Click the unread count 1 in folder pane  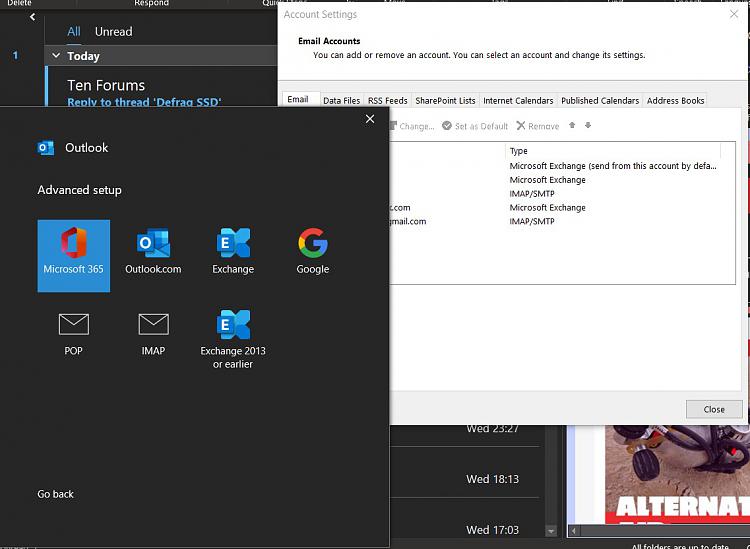pos(15,55)
